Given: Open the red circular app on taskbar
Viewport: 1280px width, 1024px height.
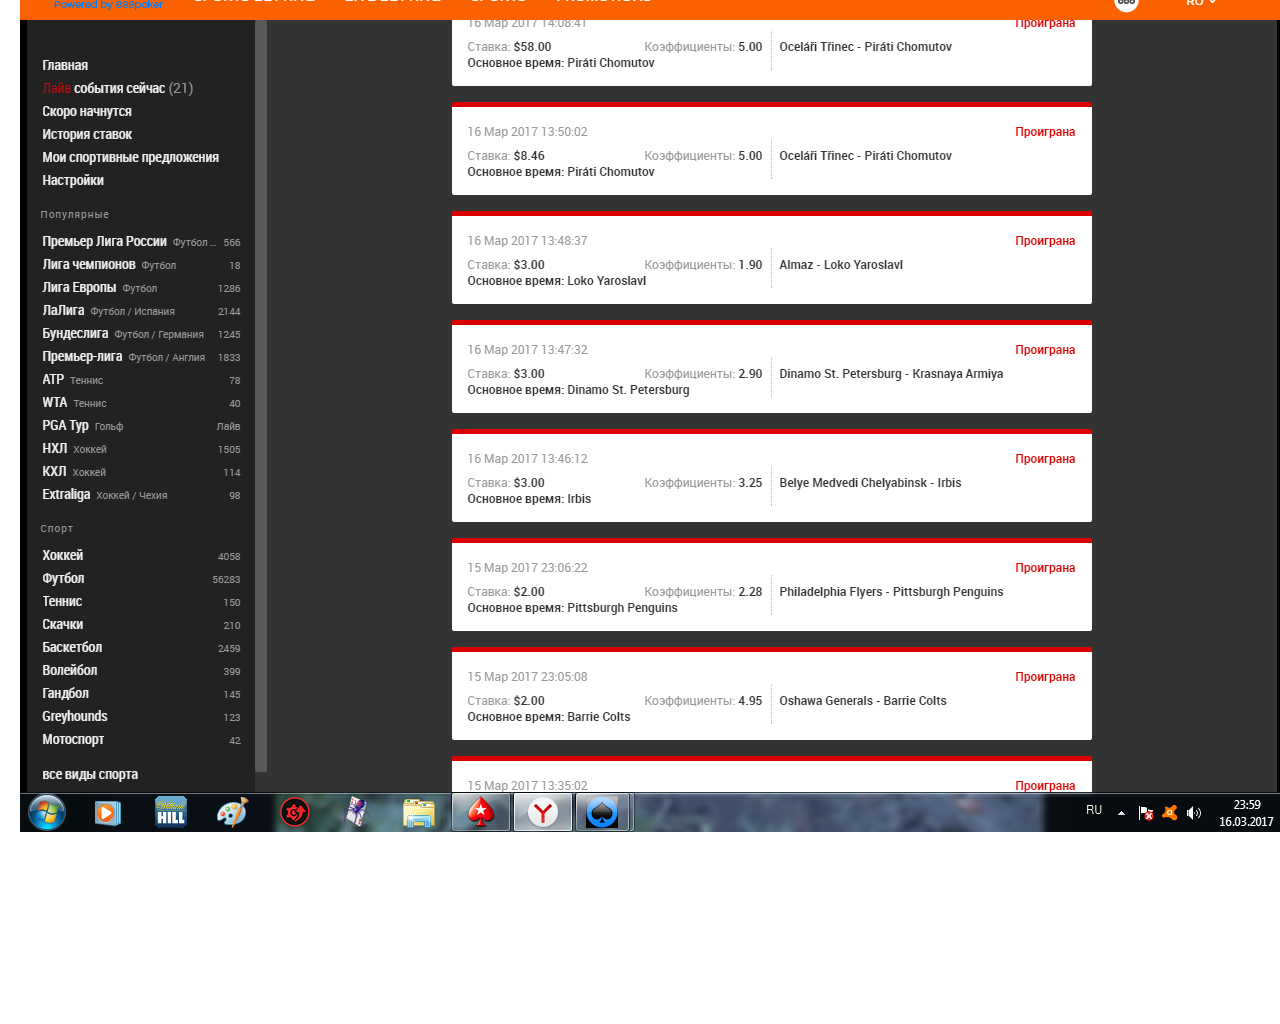Looking at the screenshot, I should pyautogui.click(x=295, y=813).
